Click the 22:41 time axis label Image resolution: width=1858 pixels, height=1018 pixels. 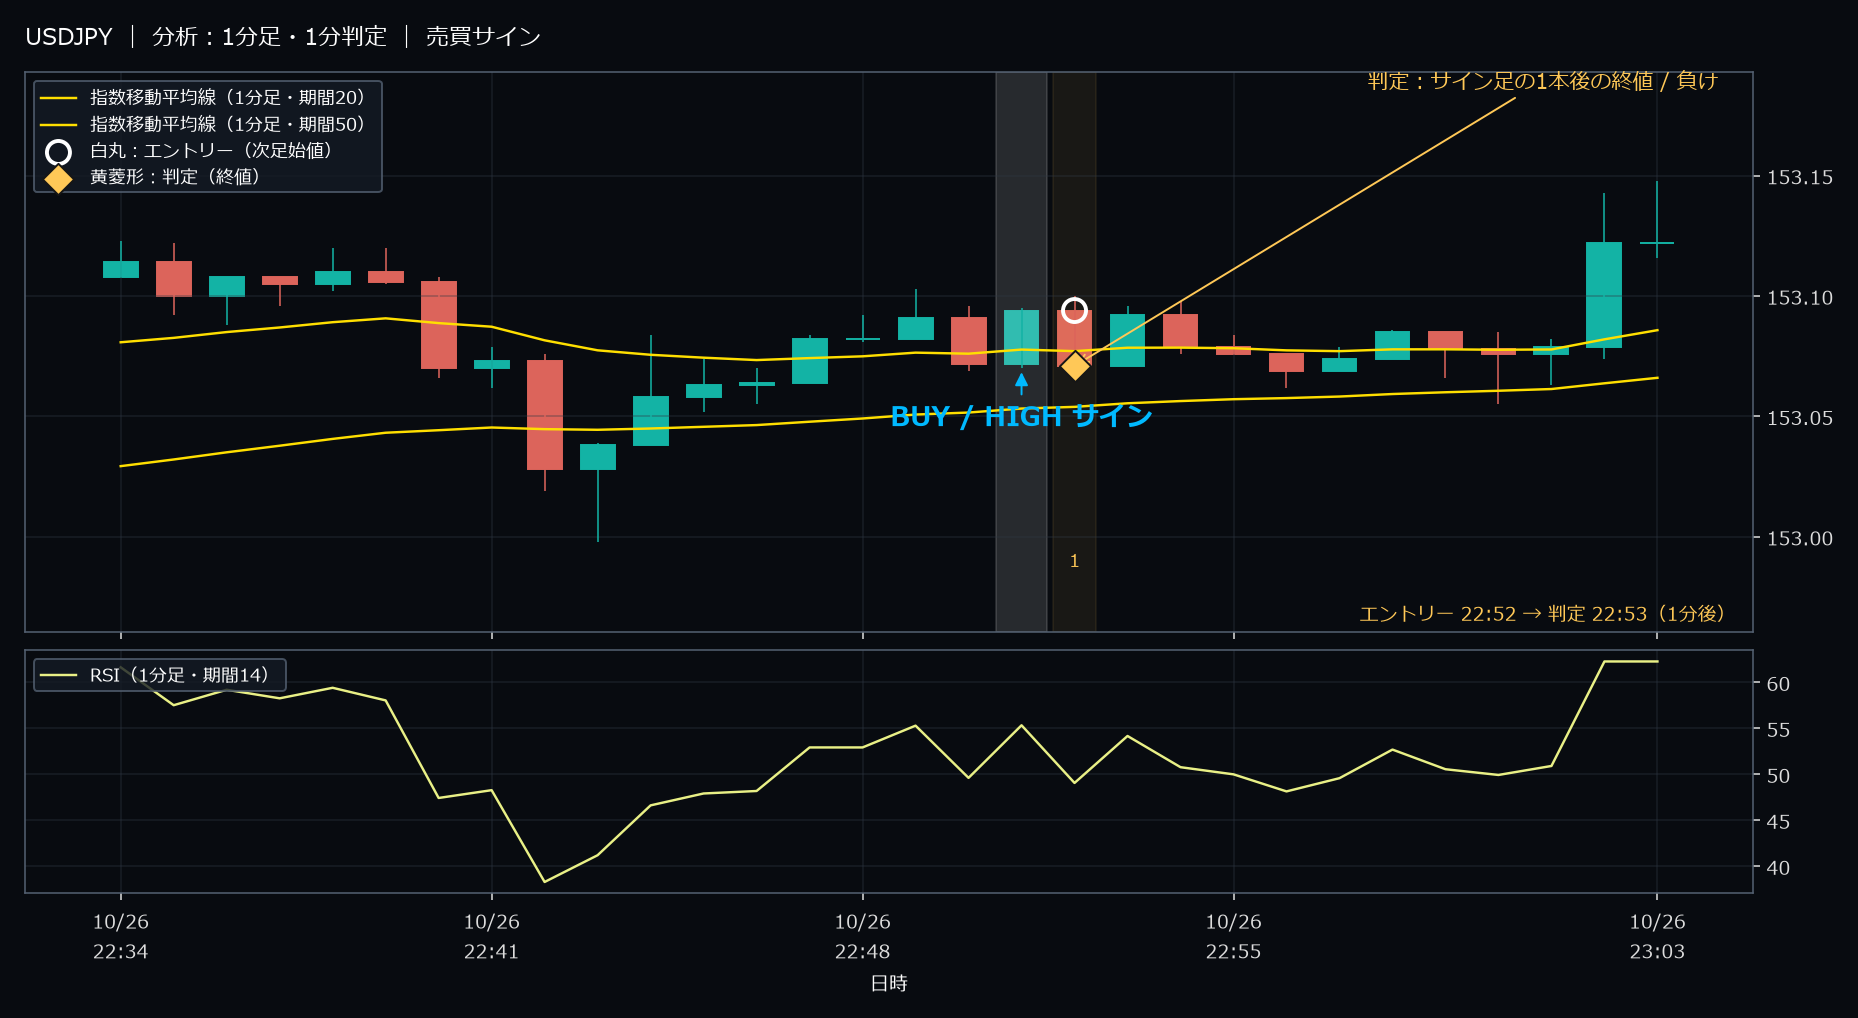492,937
